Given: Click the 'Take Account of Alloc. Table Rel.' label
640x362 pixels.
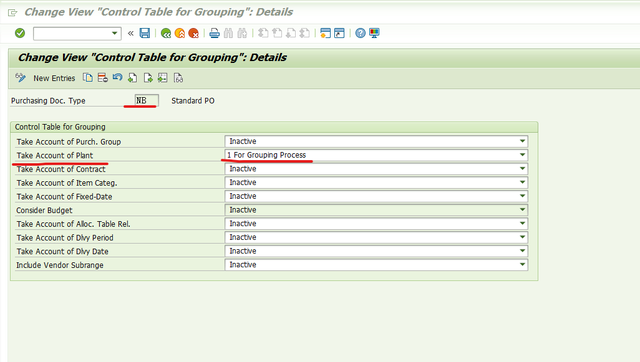Looking at the screenshot, I should click(x=73, y=224).
